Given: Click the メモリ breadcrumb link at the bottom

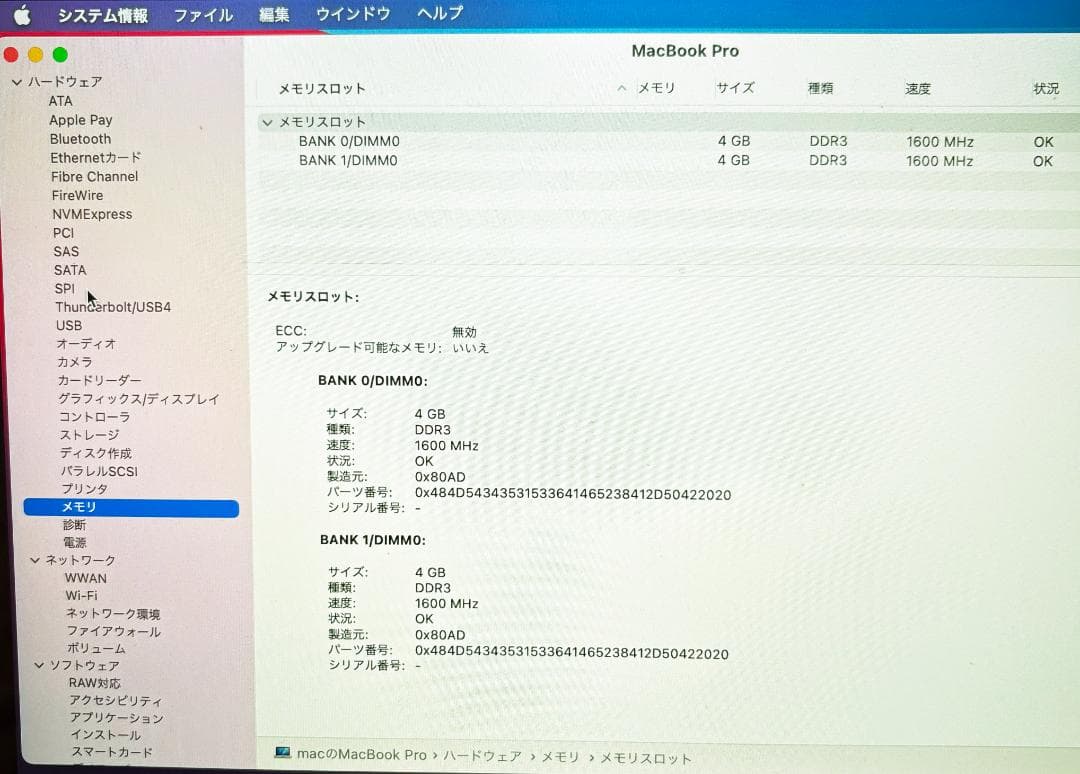Looking at the screenshot, I should pyautogui.click(x=561, y=755).
